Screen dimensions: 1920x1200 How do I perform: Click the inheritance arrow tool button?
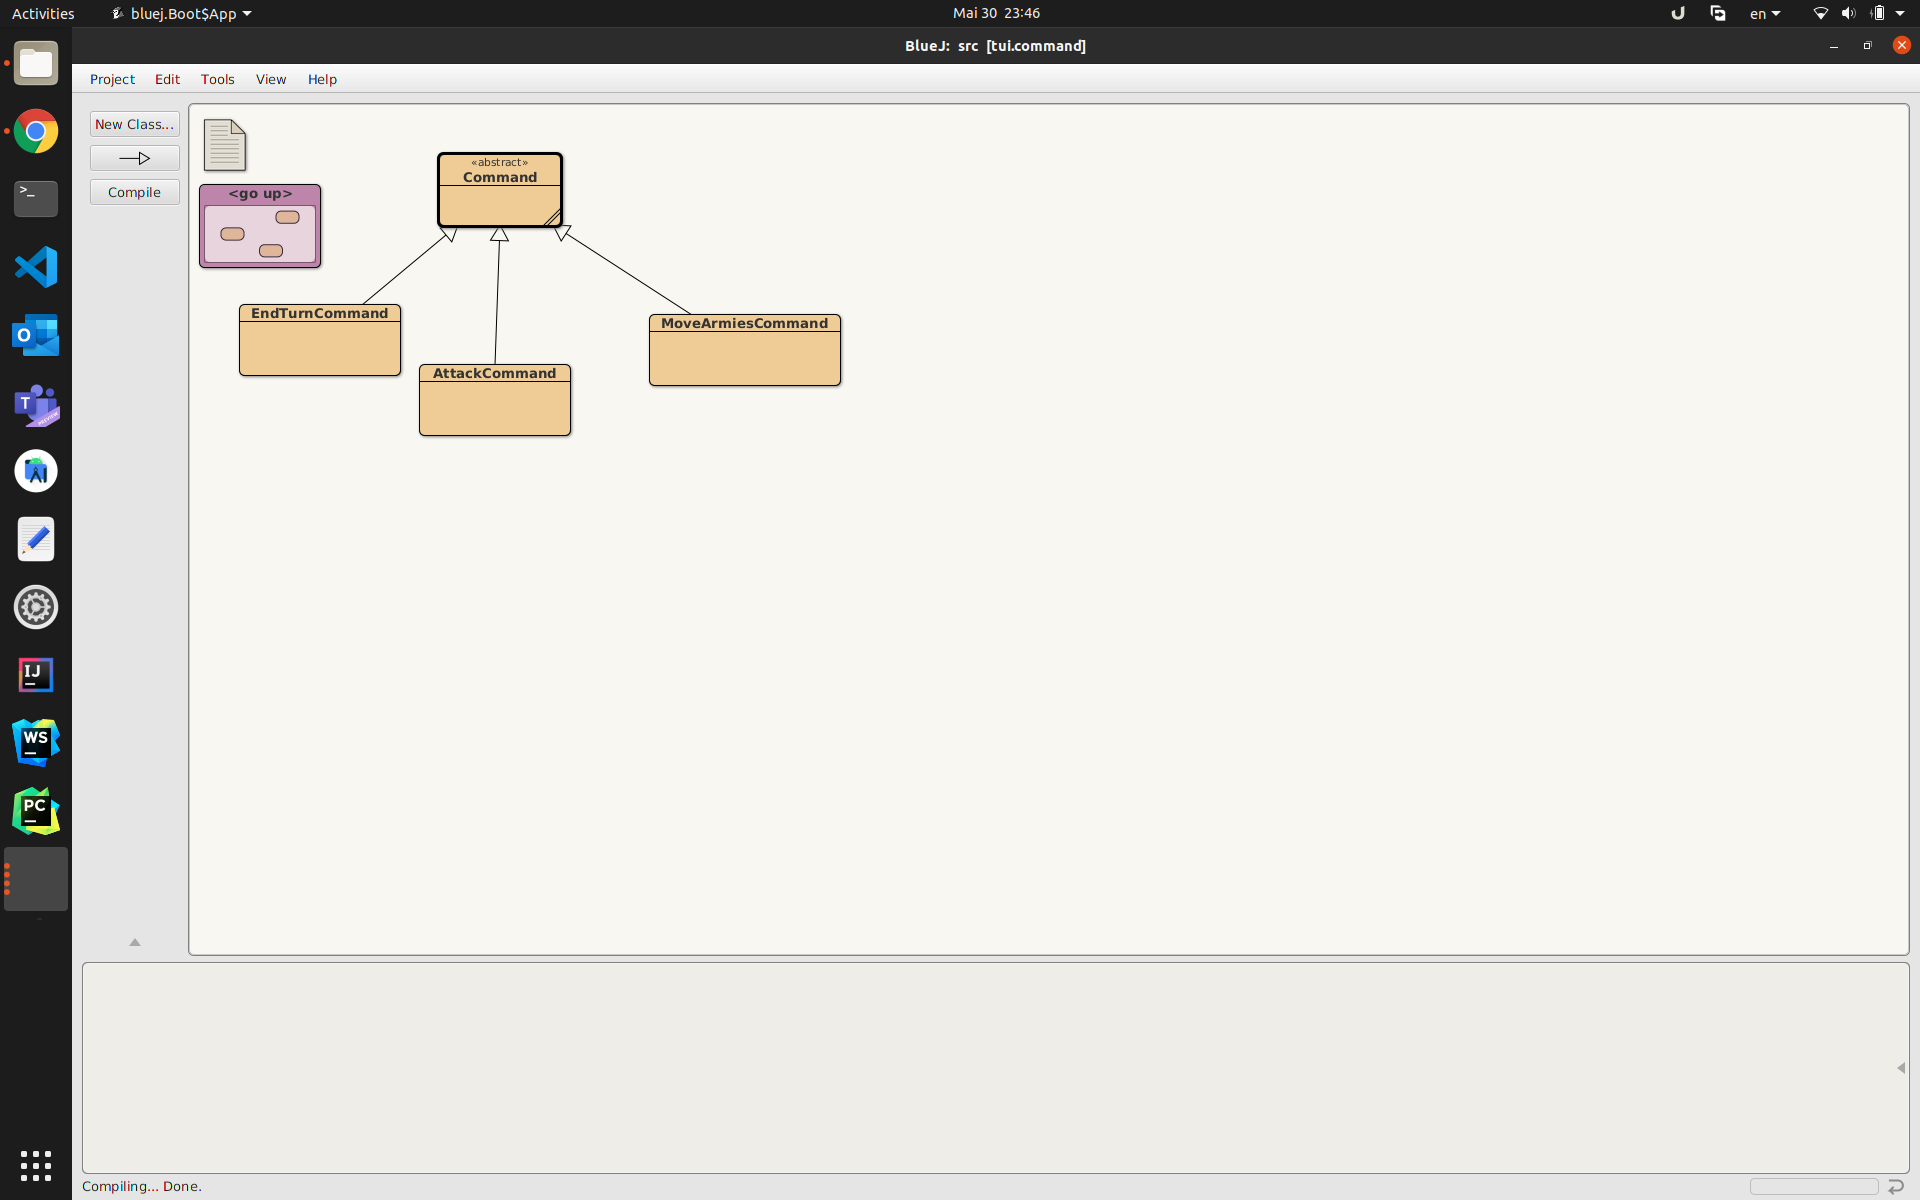coord(135,158)
